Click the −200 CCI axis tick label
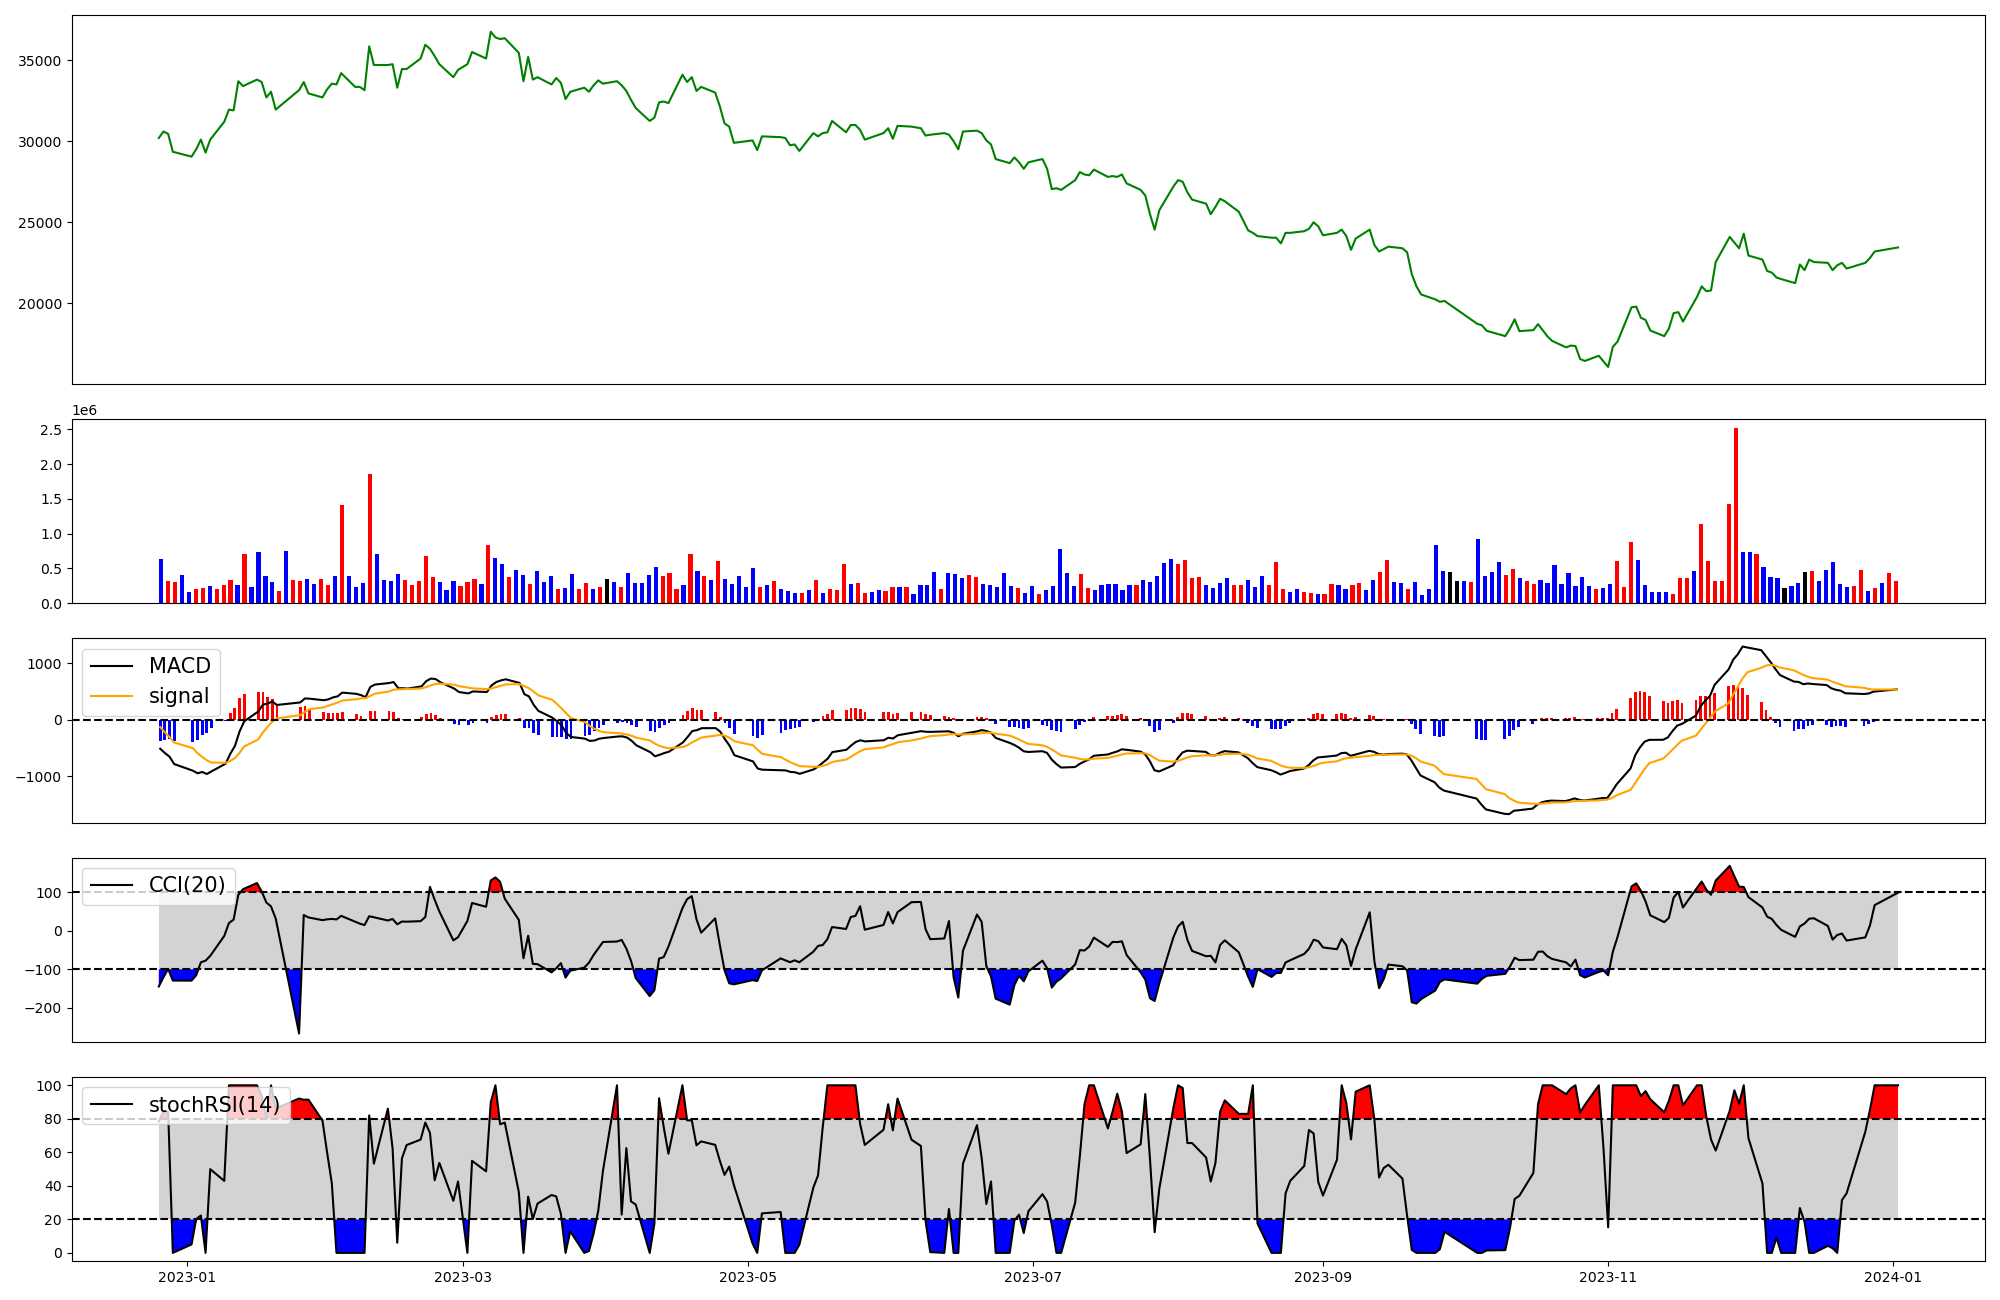Screen dimensions: 2000x1300 pyautogui.click(x=44, y=1009)
